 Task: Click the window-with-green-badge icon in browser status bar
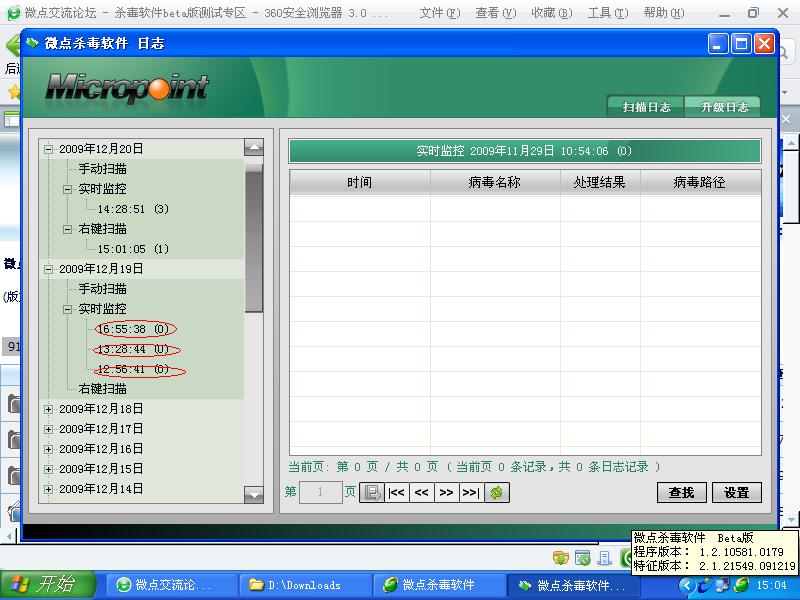pyautogui.click(x=583, y=558)
